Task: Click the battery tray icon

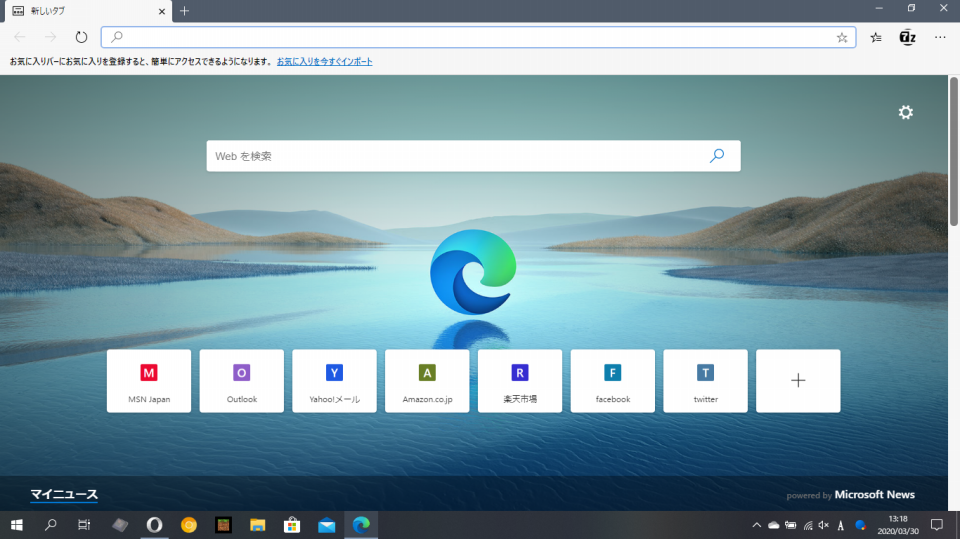Action: click(x=791, y=525)
